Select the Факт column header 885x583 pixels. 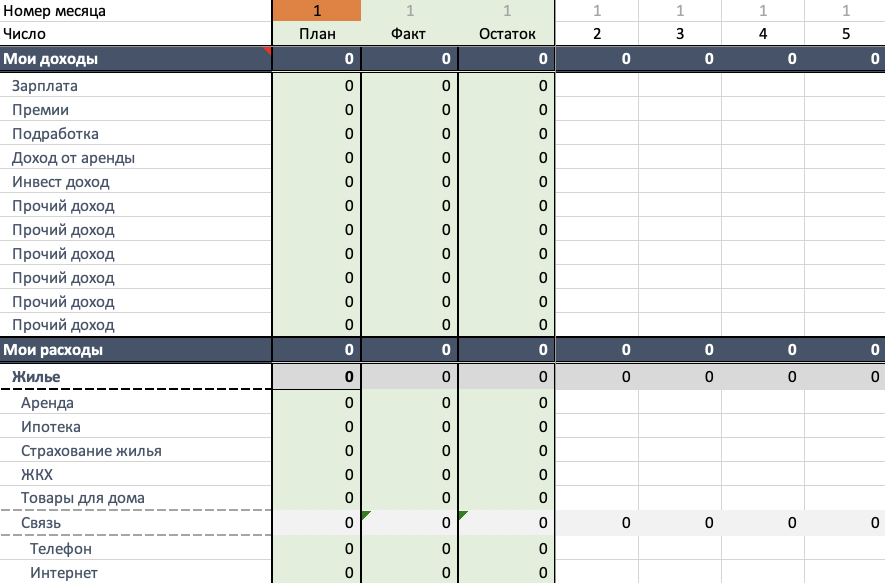click(x=409, y=34)
